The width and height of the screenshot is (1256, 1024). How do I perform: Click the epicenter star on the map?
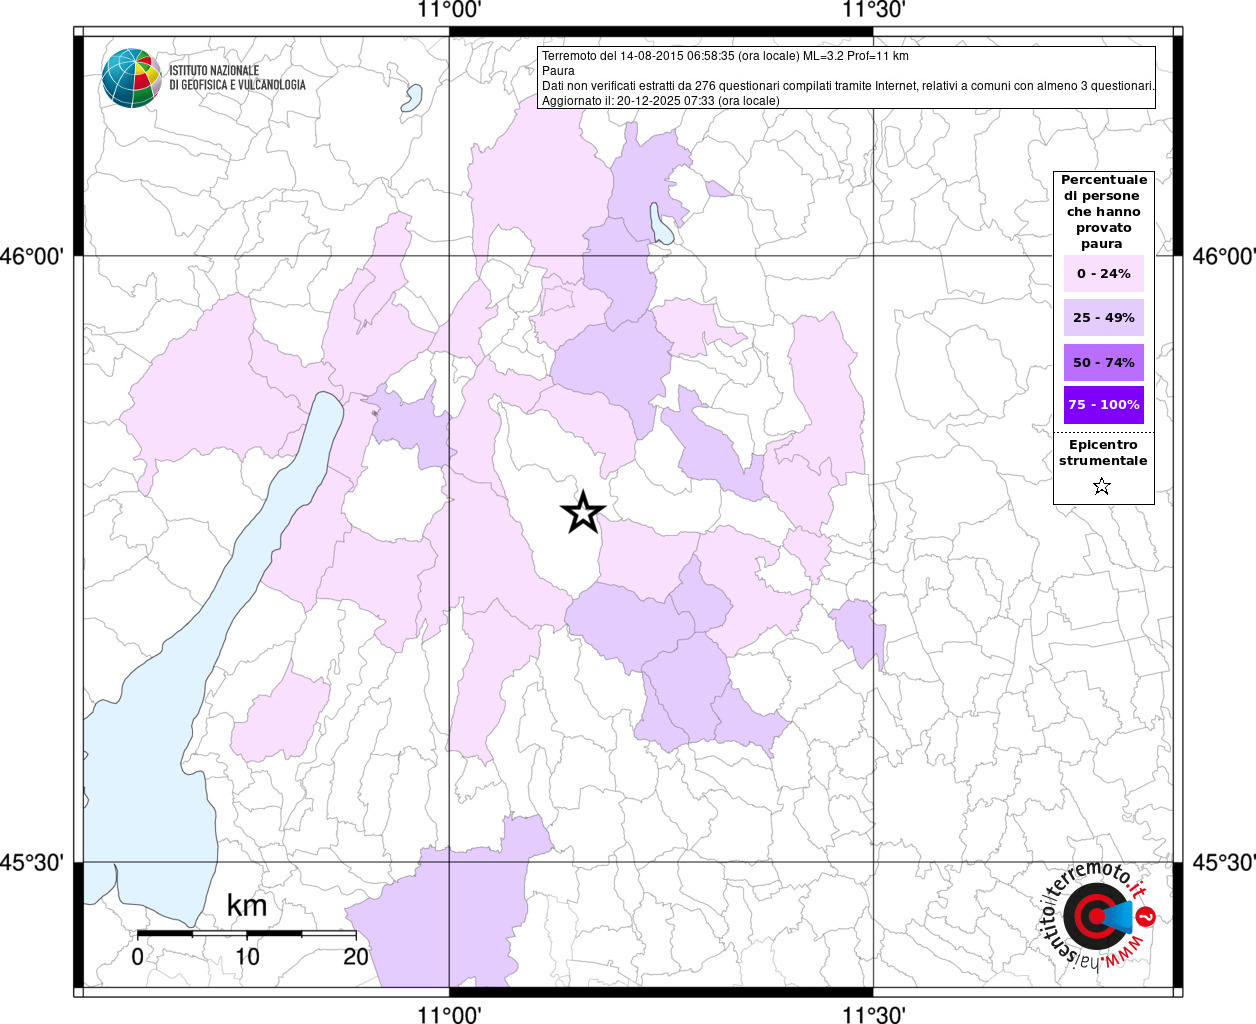tap(583, 512)
